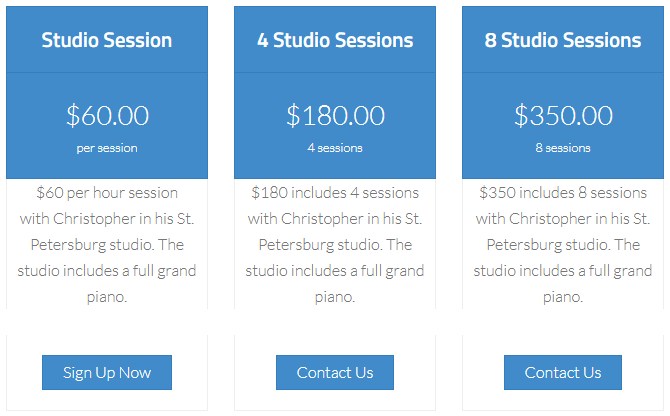Click 'Petersburg studio. The' in the first card
Viewport: 670px width, 416px height.
(x=107, y=245)
